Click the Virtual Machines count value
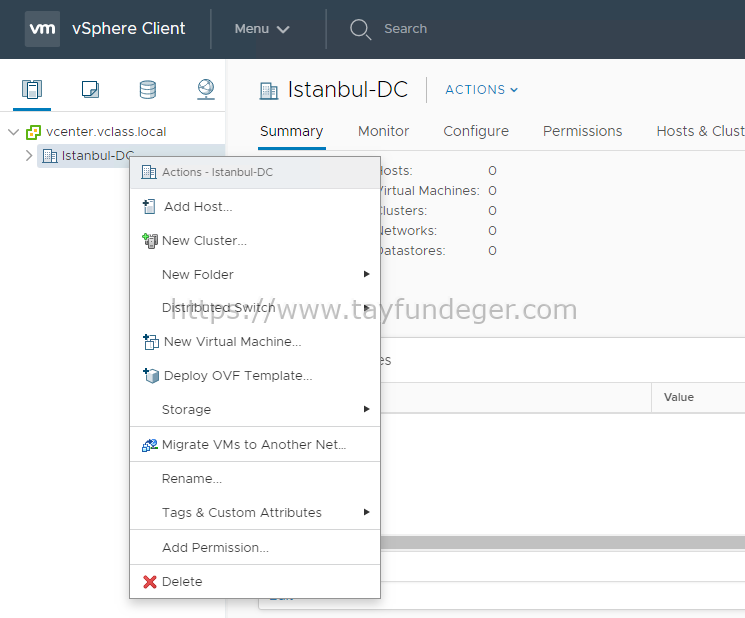 point(492,190)
